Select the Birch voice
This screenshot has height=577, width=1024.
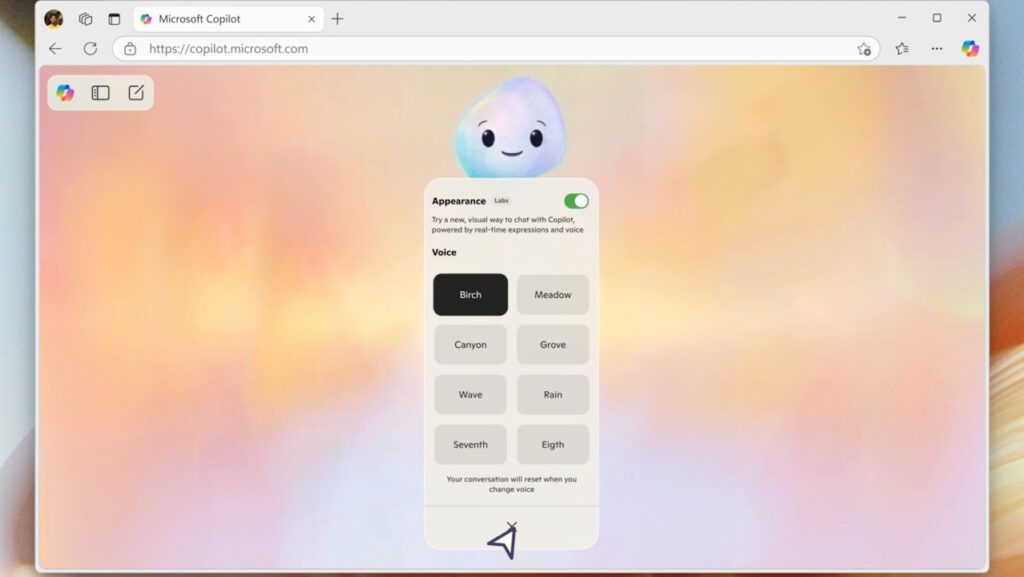coord(470,294)
